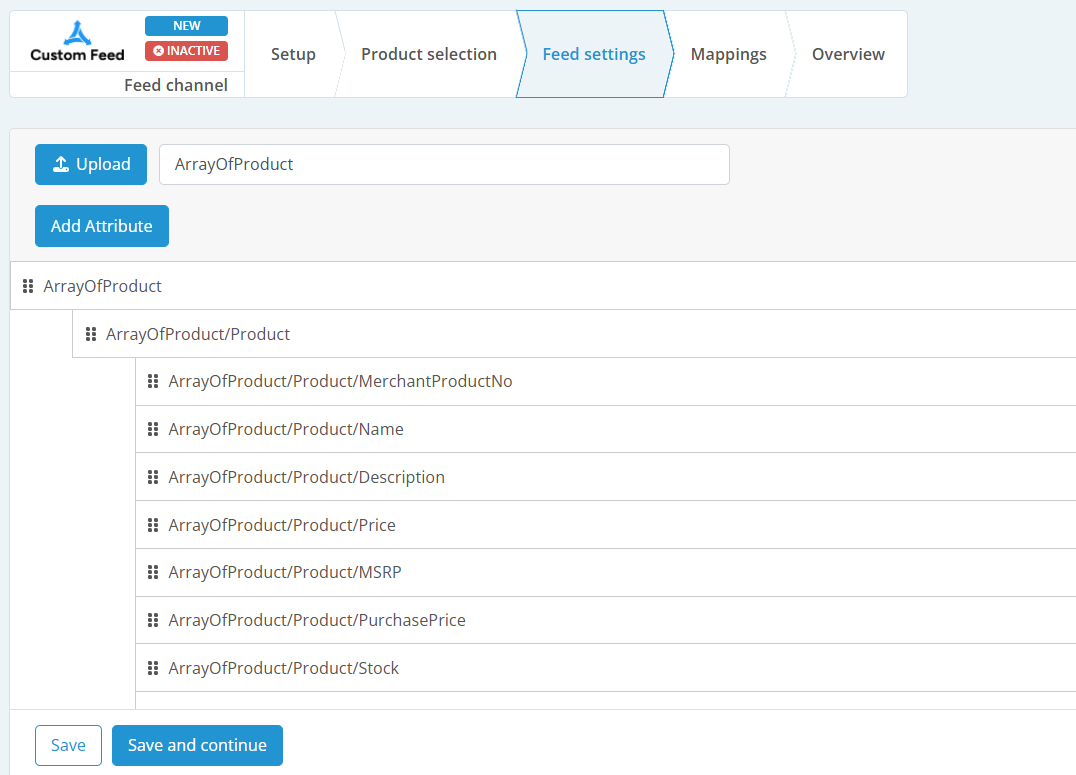
Task: Click drag handle icon for Product/Name row
Action: tap(153, 429)
